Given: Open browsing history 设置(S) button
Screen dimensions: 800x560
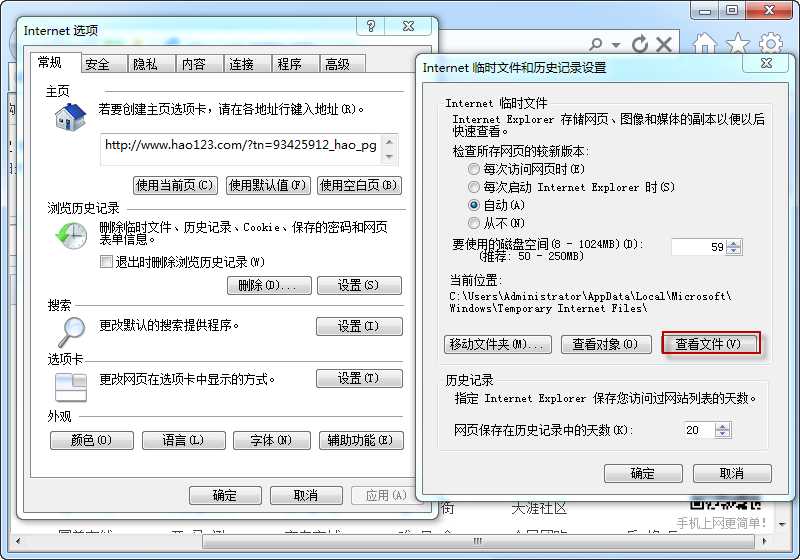Looking at the screenshot, I should (359, 285).
